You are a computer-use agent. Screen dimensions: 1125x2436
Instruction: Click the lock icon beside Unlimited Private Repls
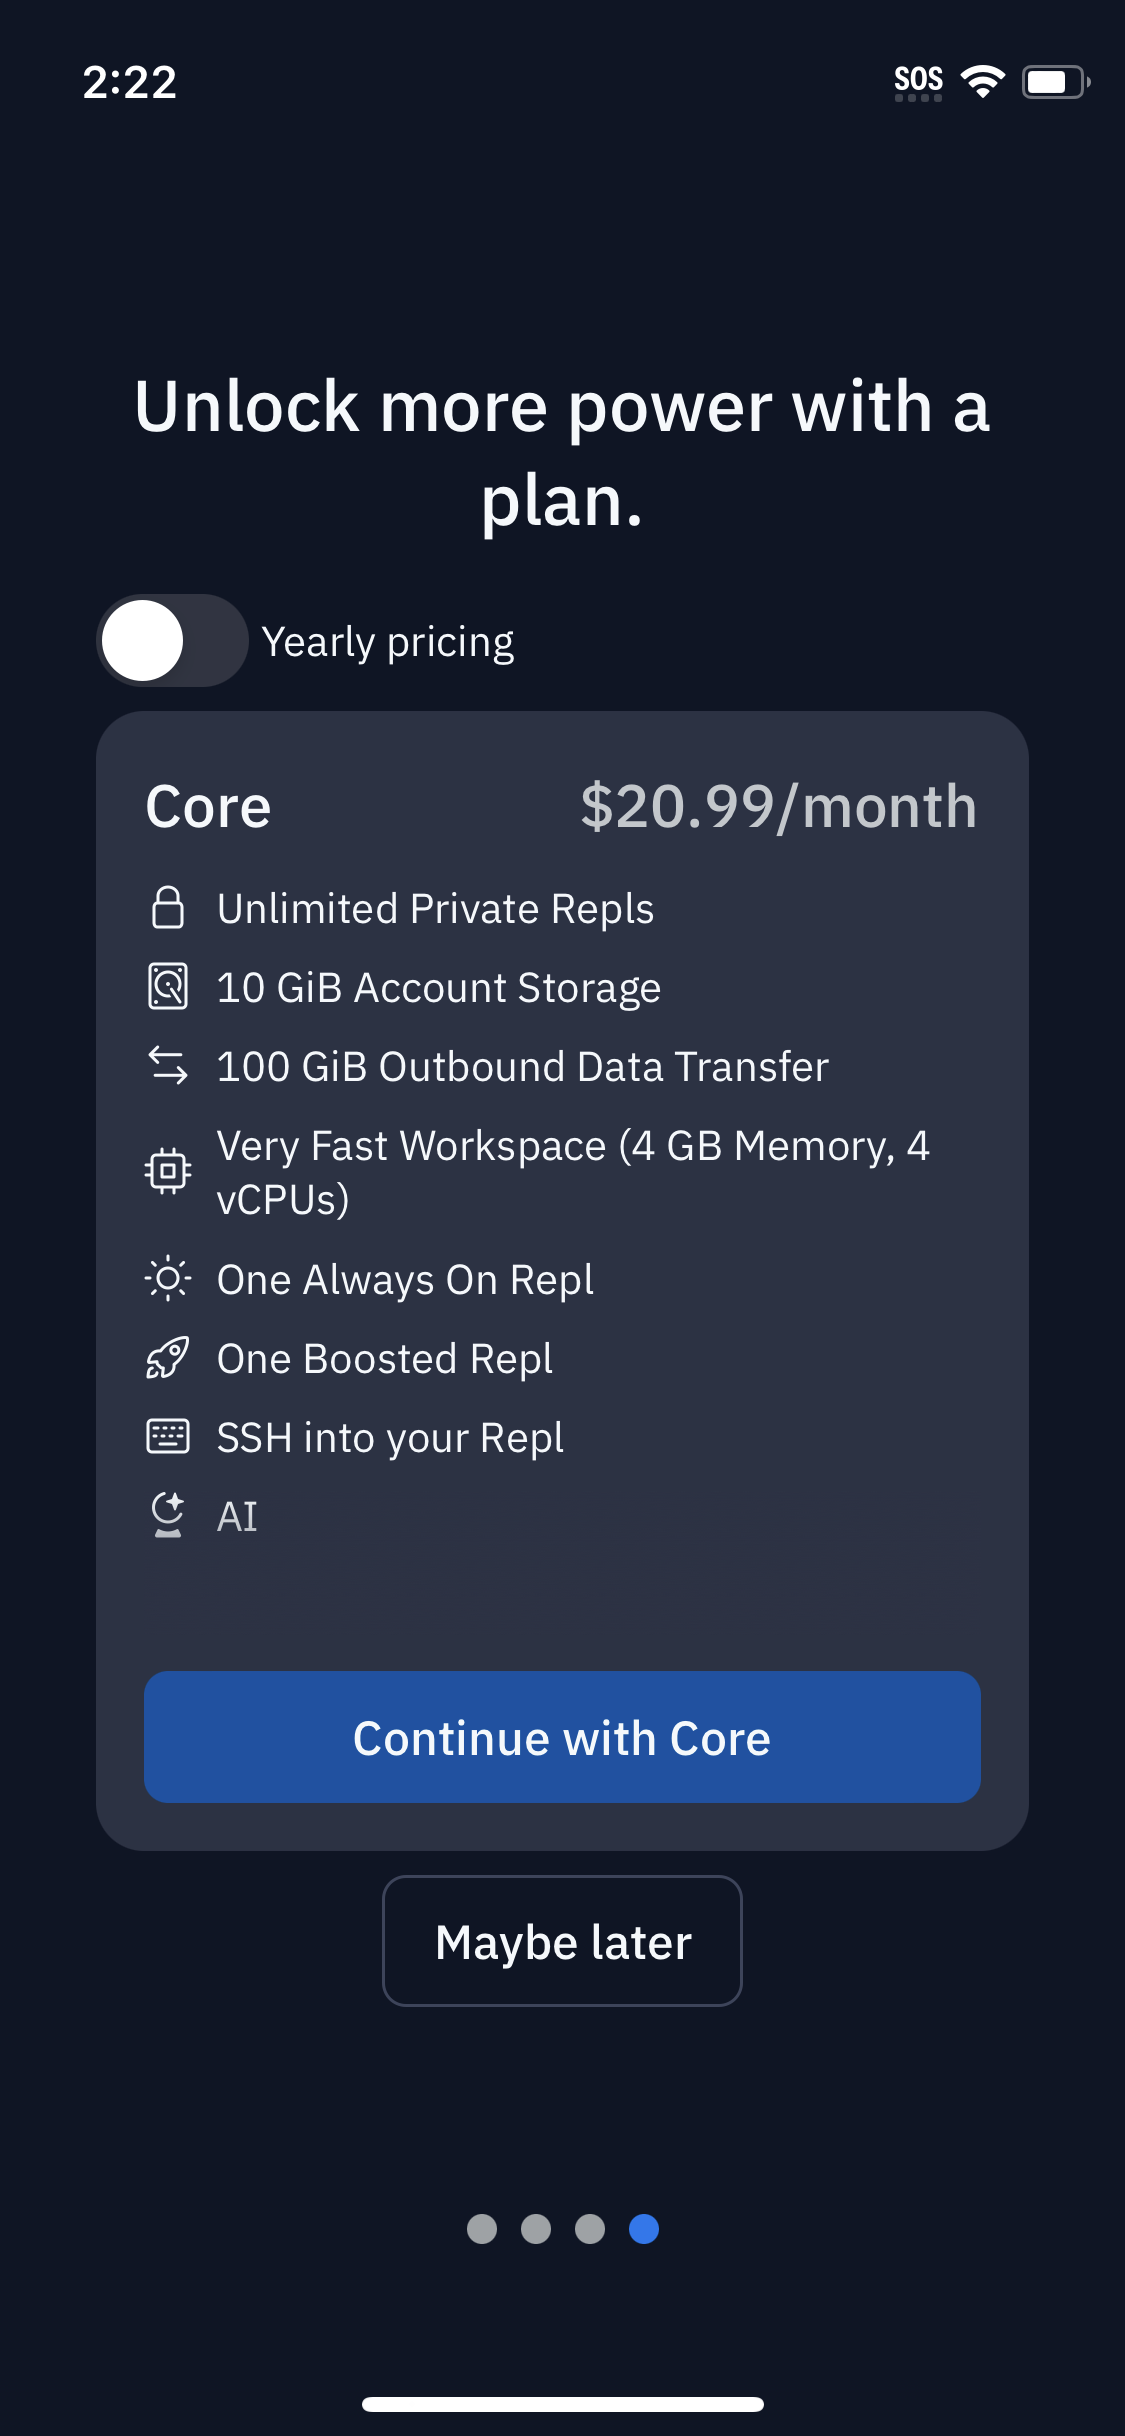coord(168,908)
